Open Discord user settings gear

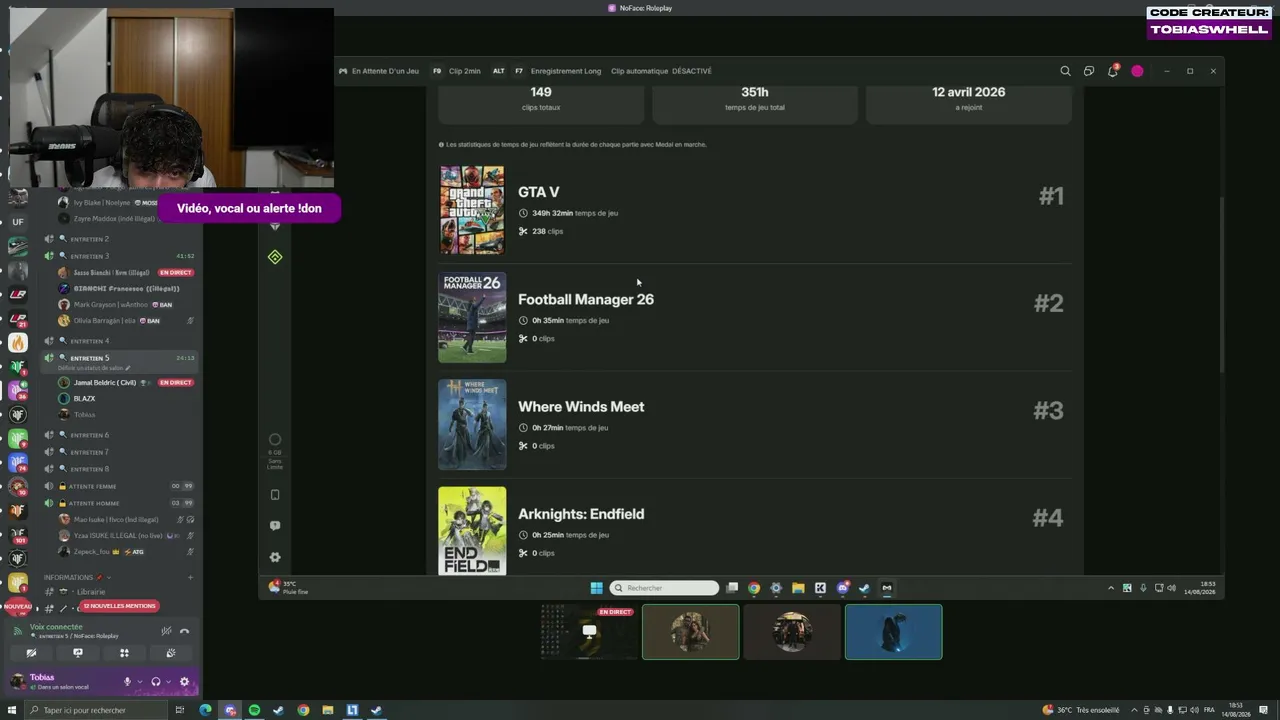click(184, 682)
